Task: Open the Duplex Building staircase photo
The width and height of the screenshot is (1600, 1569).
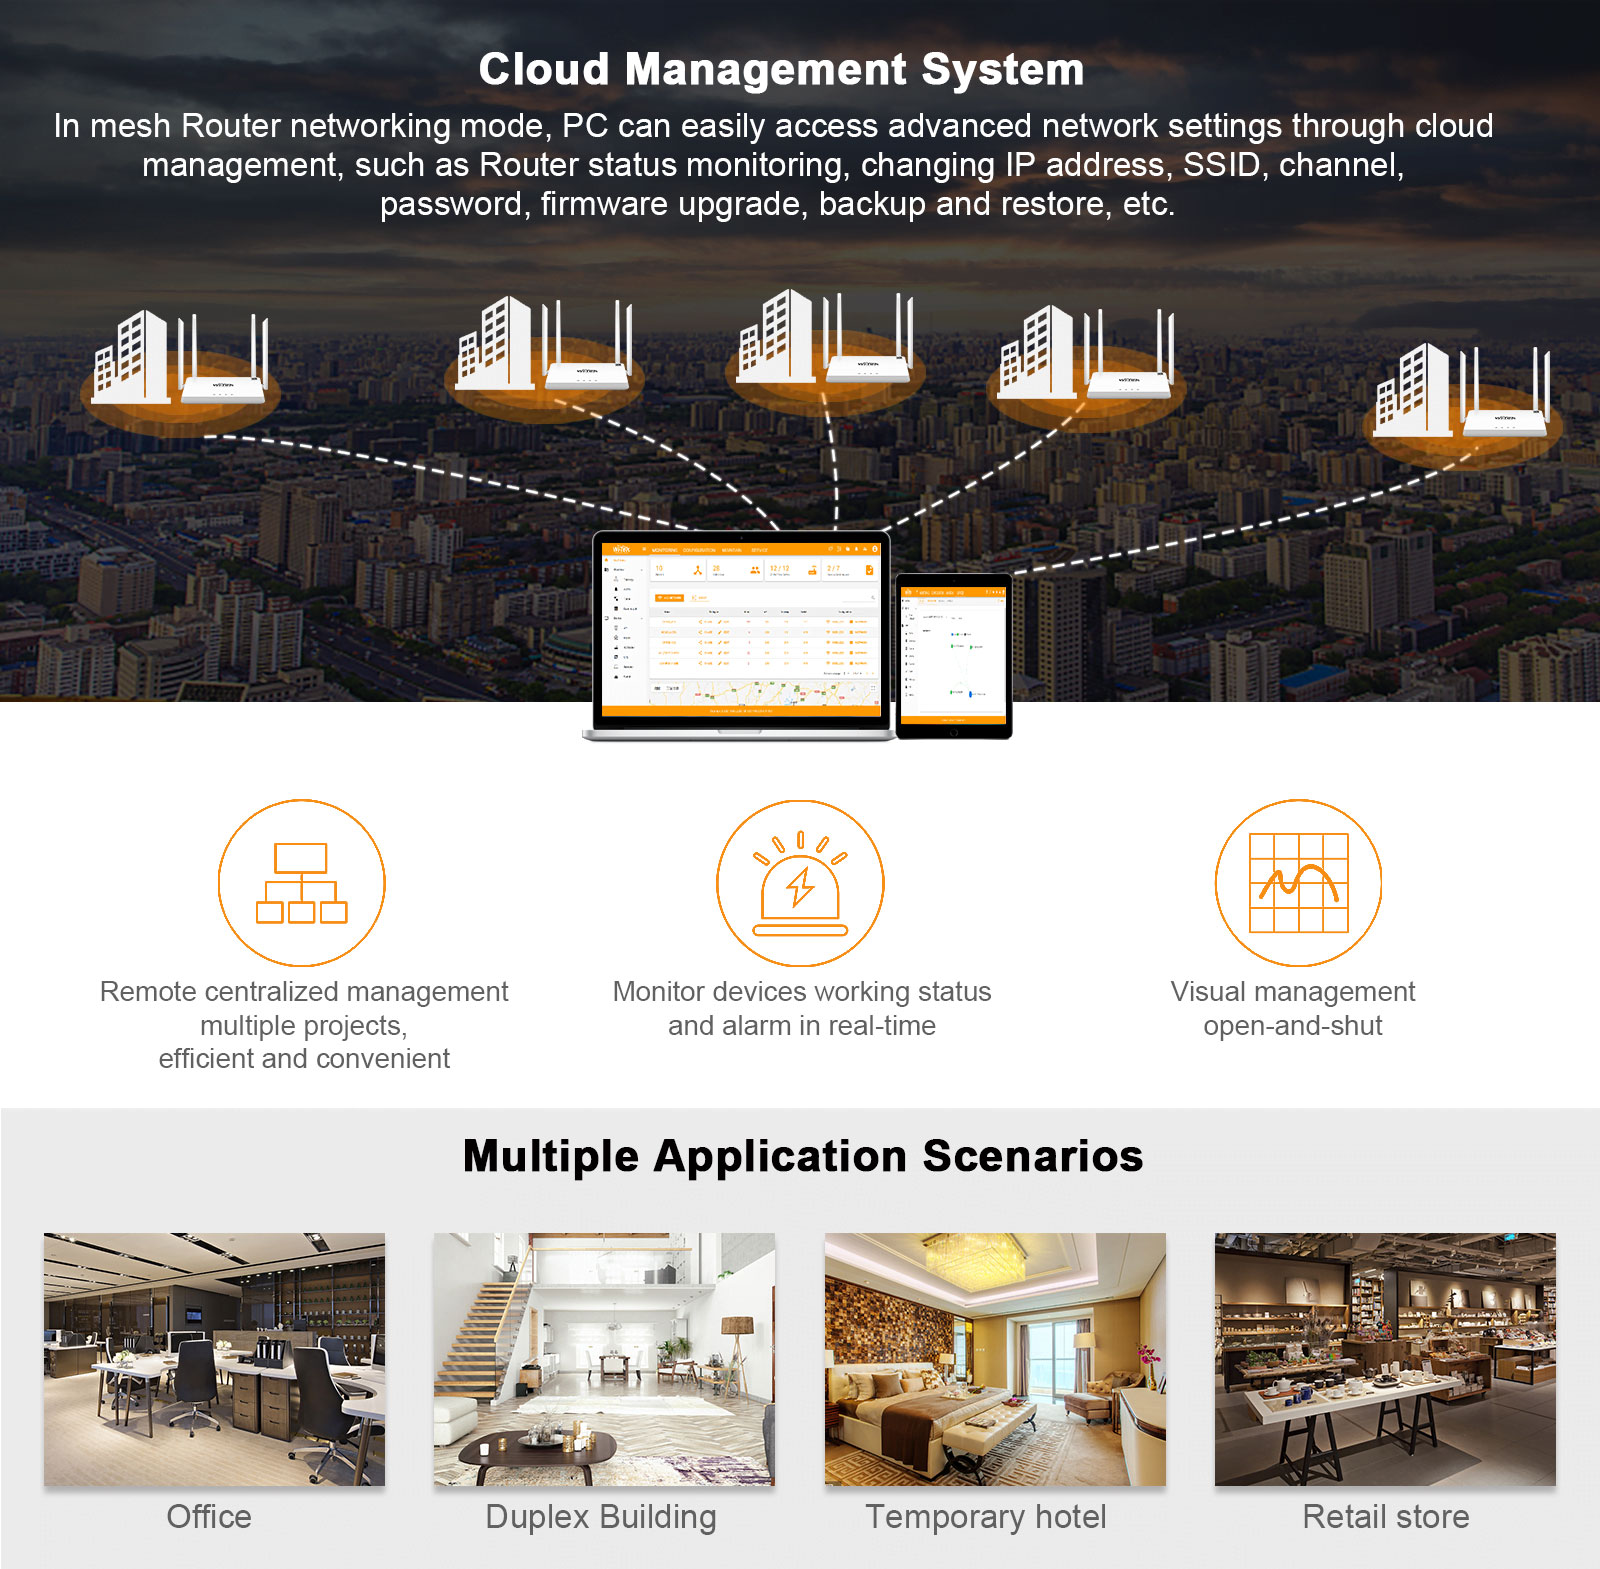Action: click(604, 1358)
